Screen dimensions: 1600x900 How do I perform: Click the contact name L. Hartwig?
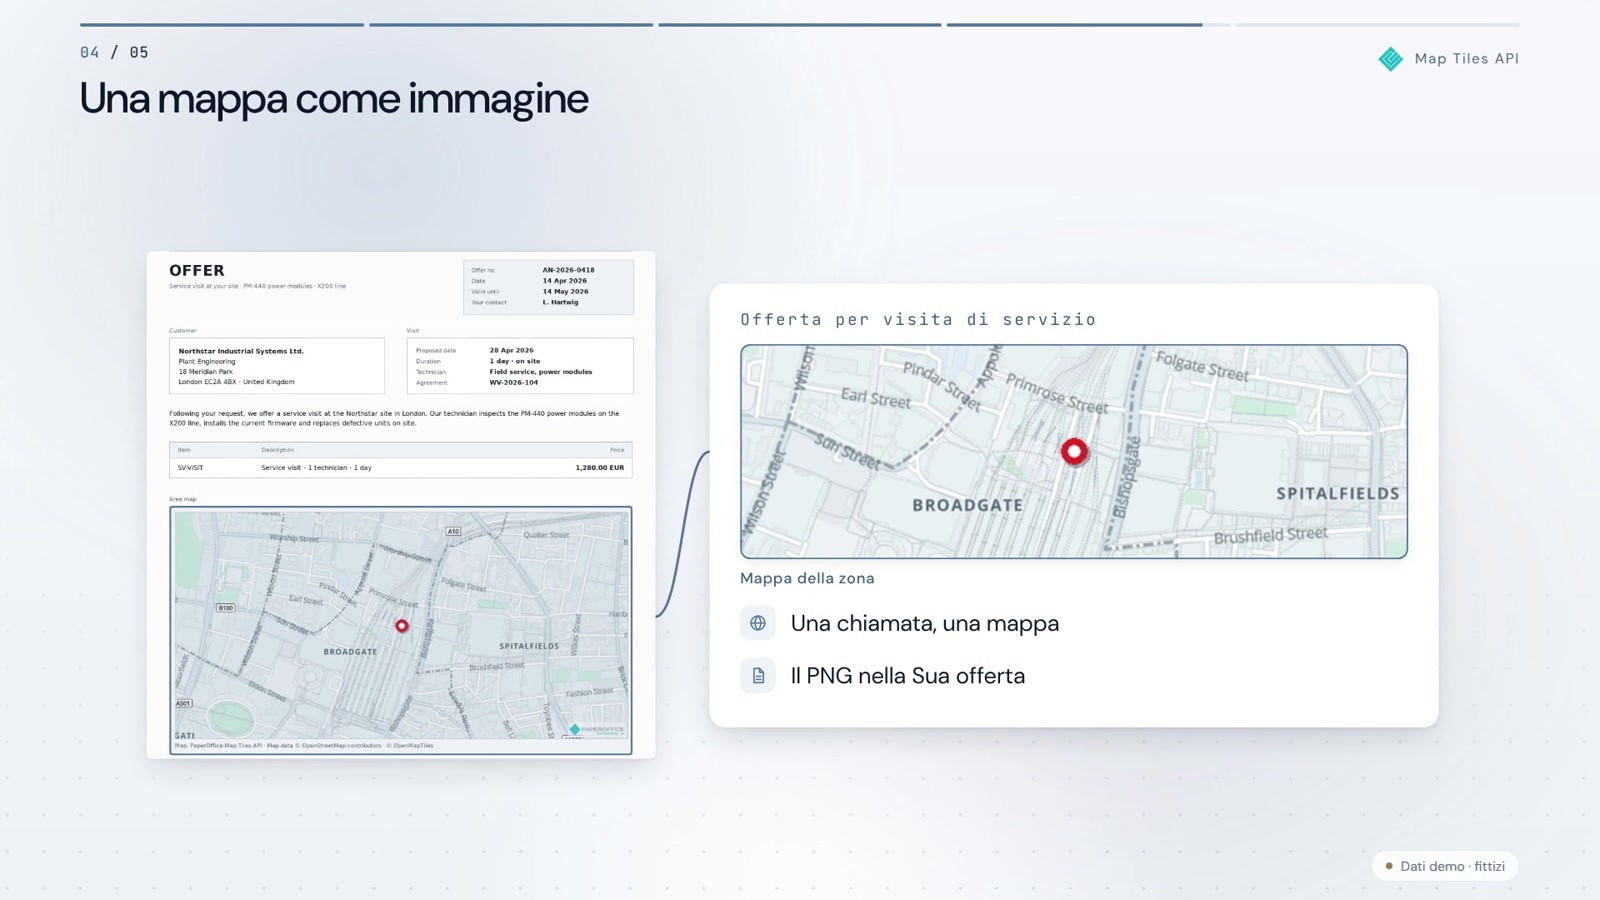click(560, 302)
